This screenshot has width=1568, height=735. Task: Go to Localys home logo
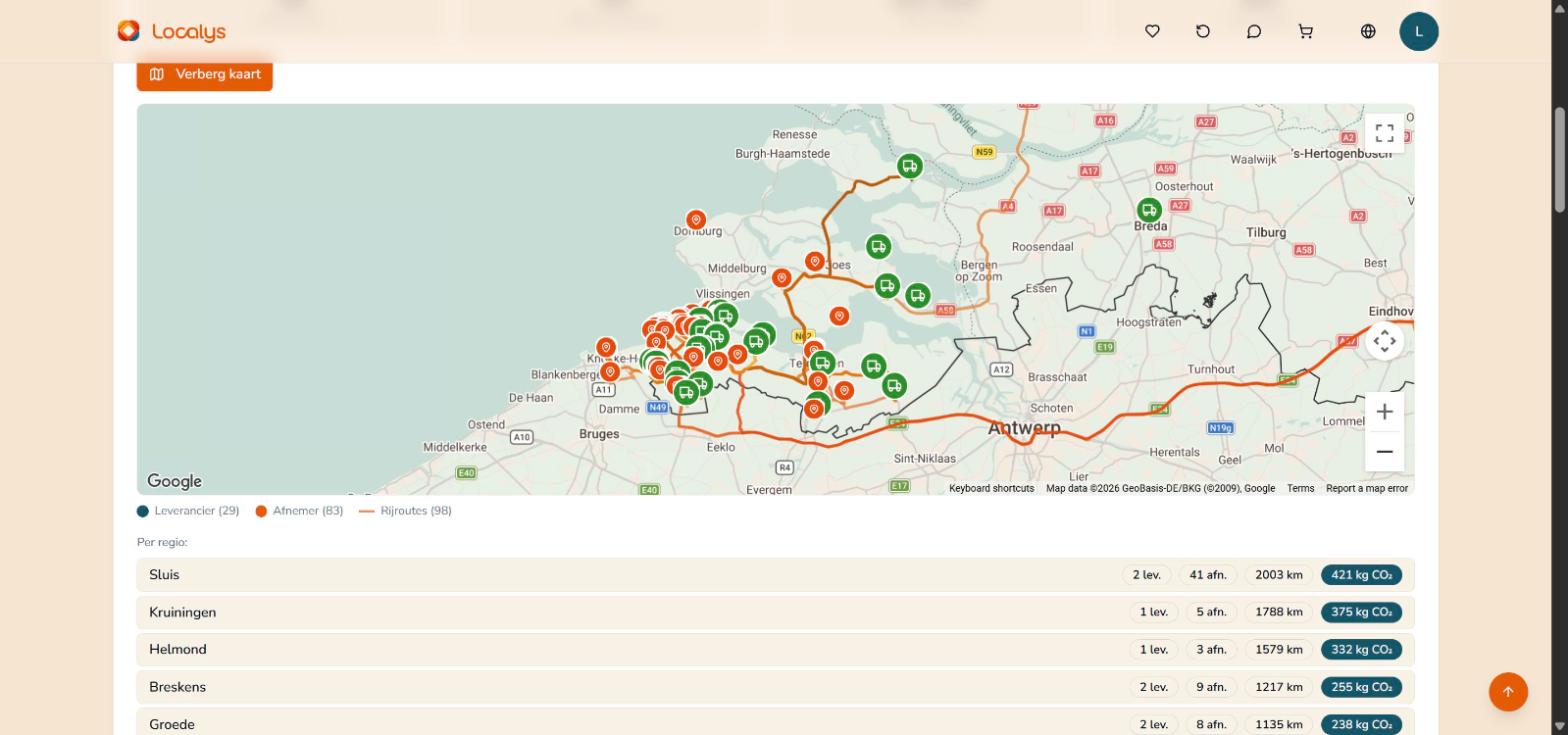(171, 32)
